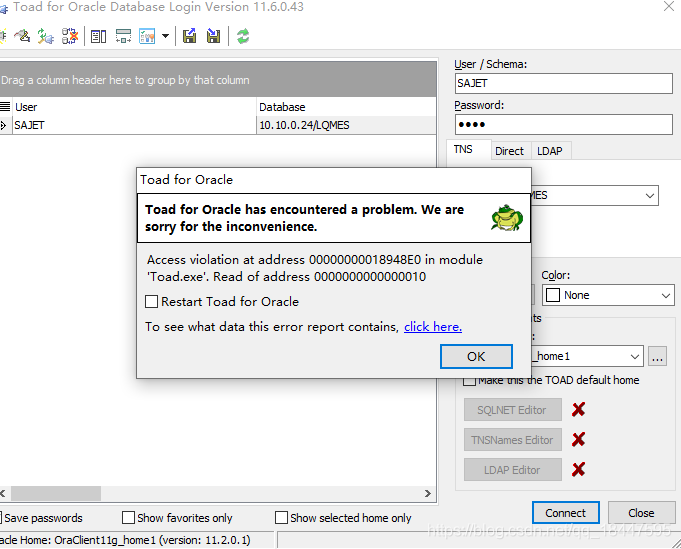The width and height of the screenshot is (681, 549).
Task: Click into the Password field
Action: point(563,124)
